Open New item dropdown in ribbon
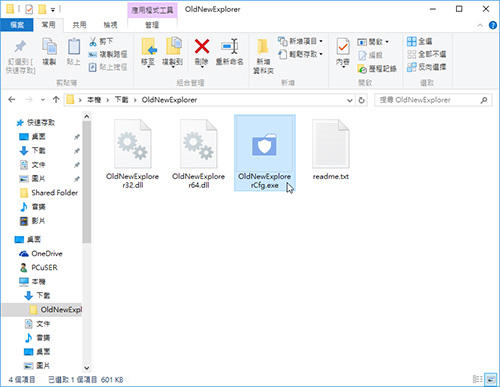 (x=300, y=41)
